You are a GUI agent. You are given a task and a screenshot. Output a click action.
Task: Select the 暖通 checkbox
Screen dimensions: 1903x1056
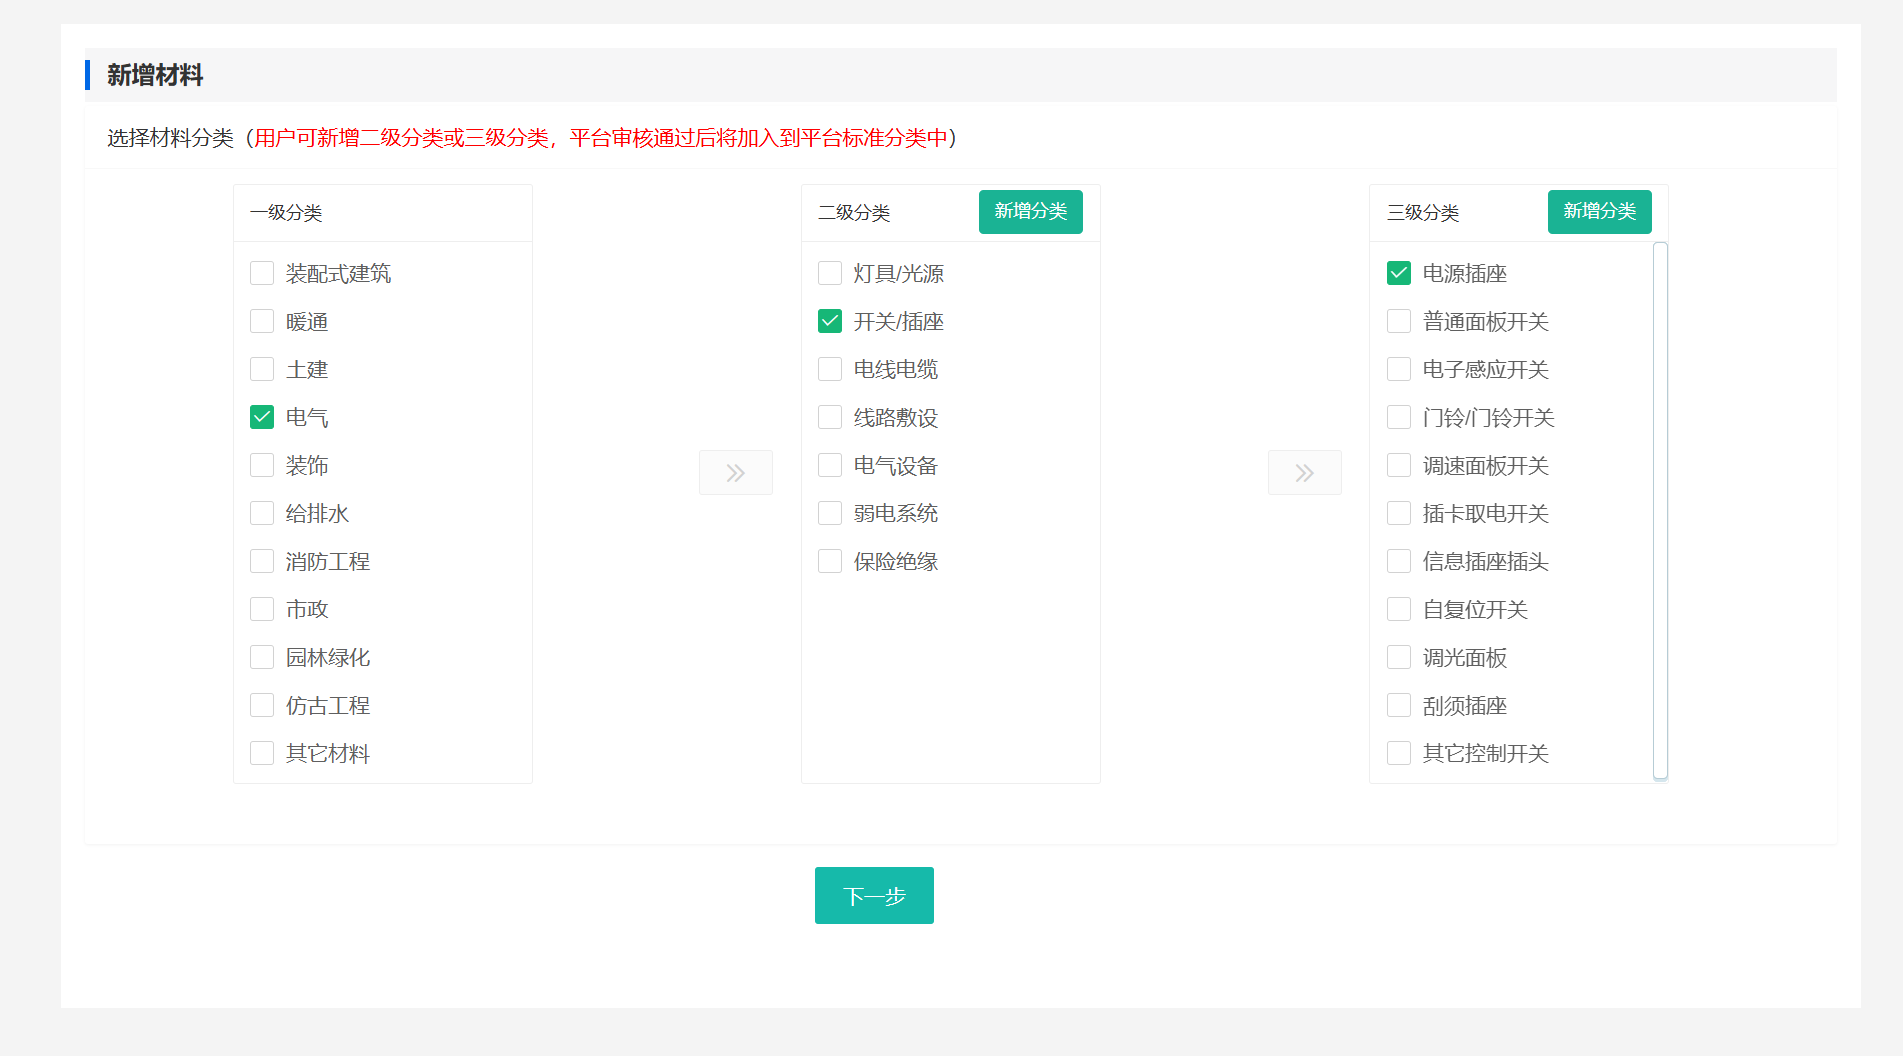pyautogui.click(x=262, y=321)
